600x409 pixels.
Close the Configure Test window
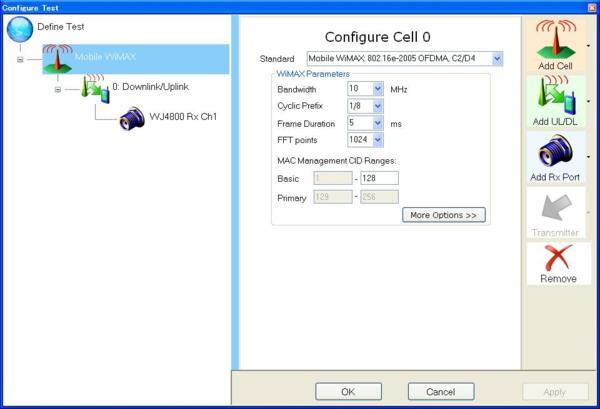pos(592,8)
